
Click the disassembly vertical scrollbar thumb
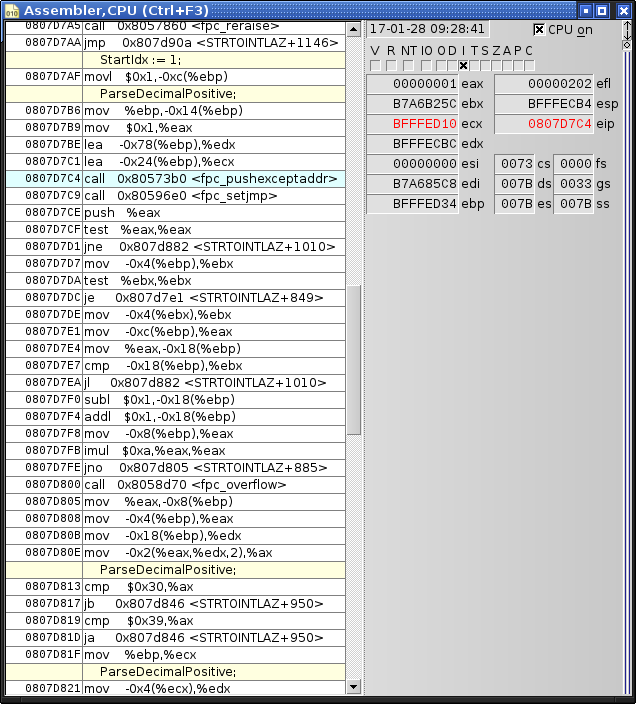353,360
